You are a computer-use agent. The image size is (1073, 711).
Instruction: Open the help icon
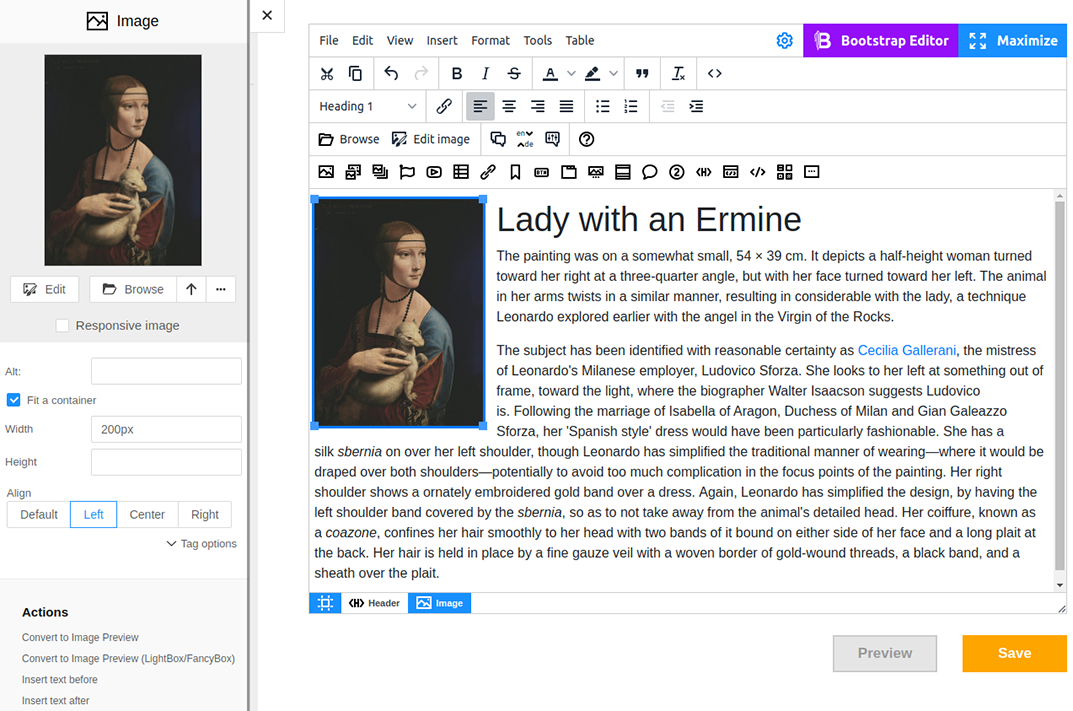point(587,139)
